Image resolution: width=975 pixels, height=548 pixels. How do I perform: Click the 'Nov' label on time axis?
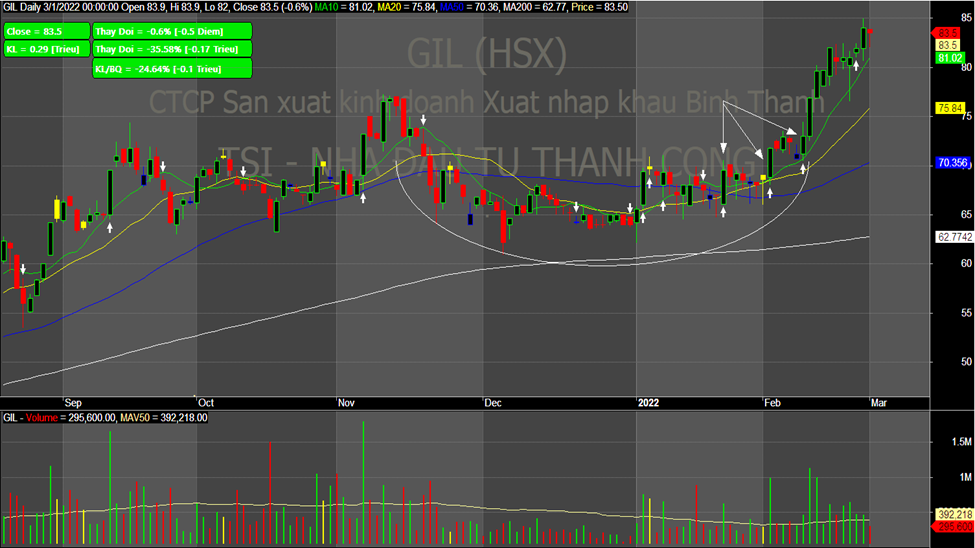tap(347, 402)
